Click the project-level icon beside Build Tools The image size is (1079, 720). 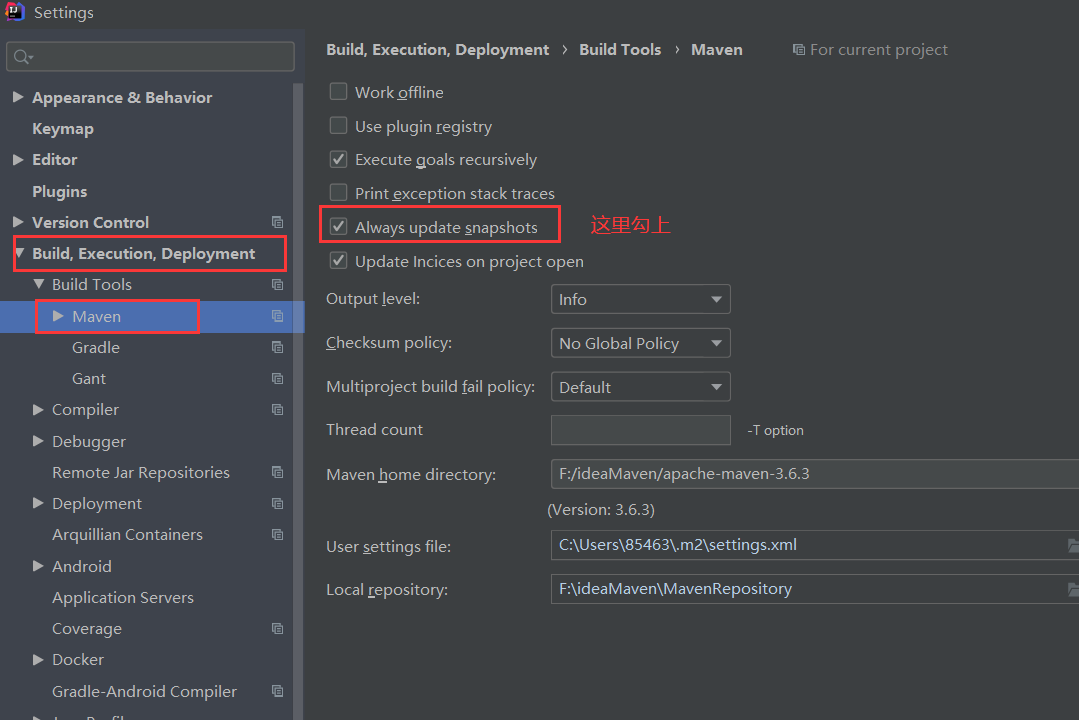(x=277, y=285)
